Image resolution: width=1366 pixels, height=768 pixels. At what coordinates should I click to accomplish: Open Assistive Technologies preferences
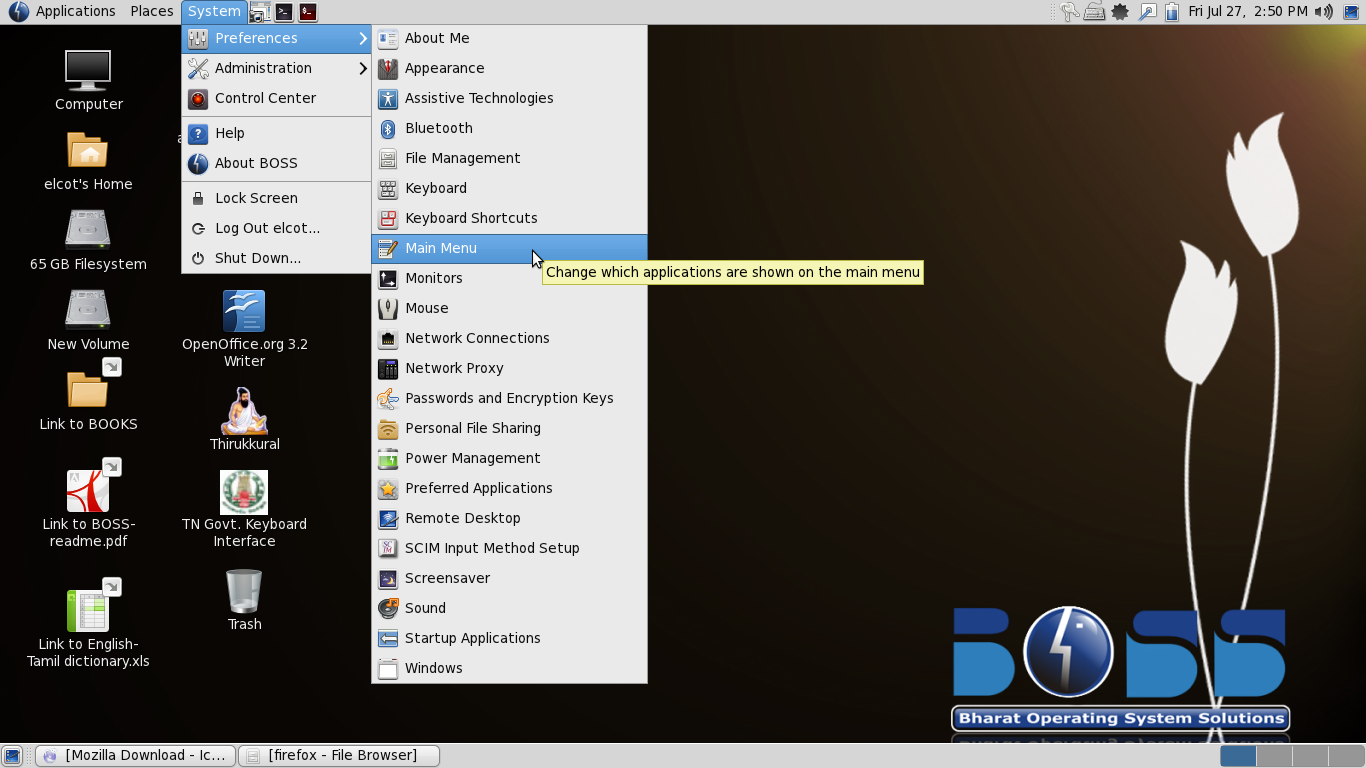click(509, 98)
